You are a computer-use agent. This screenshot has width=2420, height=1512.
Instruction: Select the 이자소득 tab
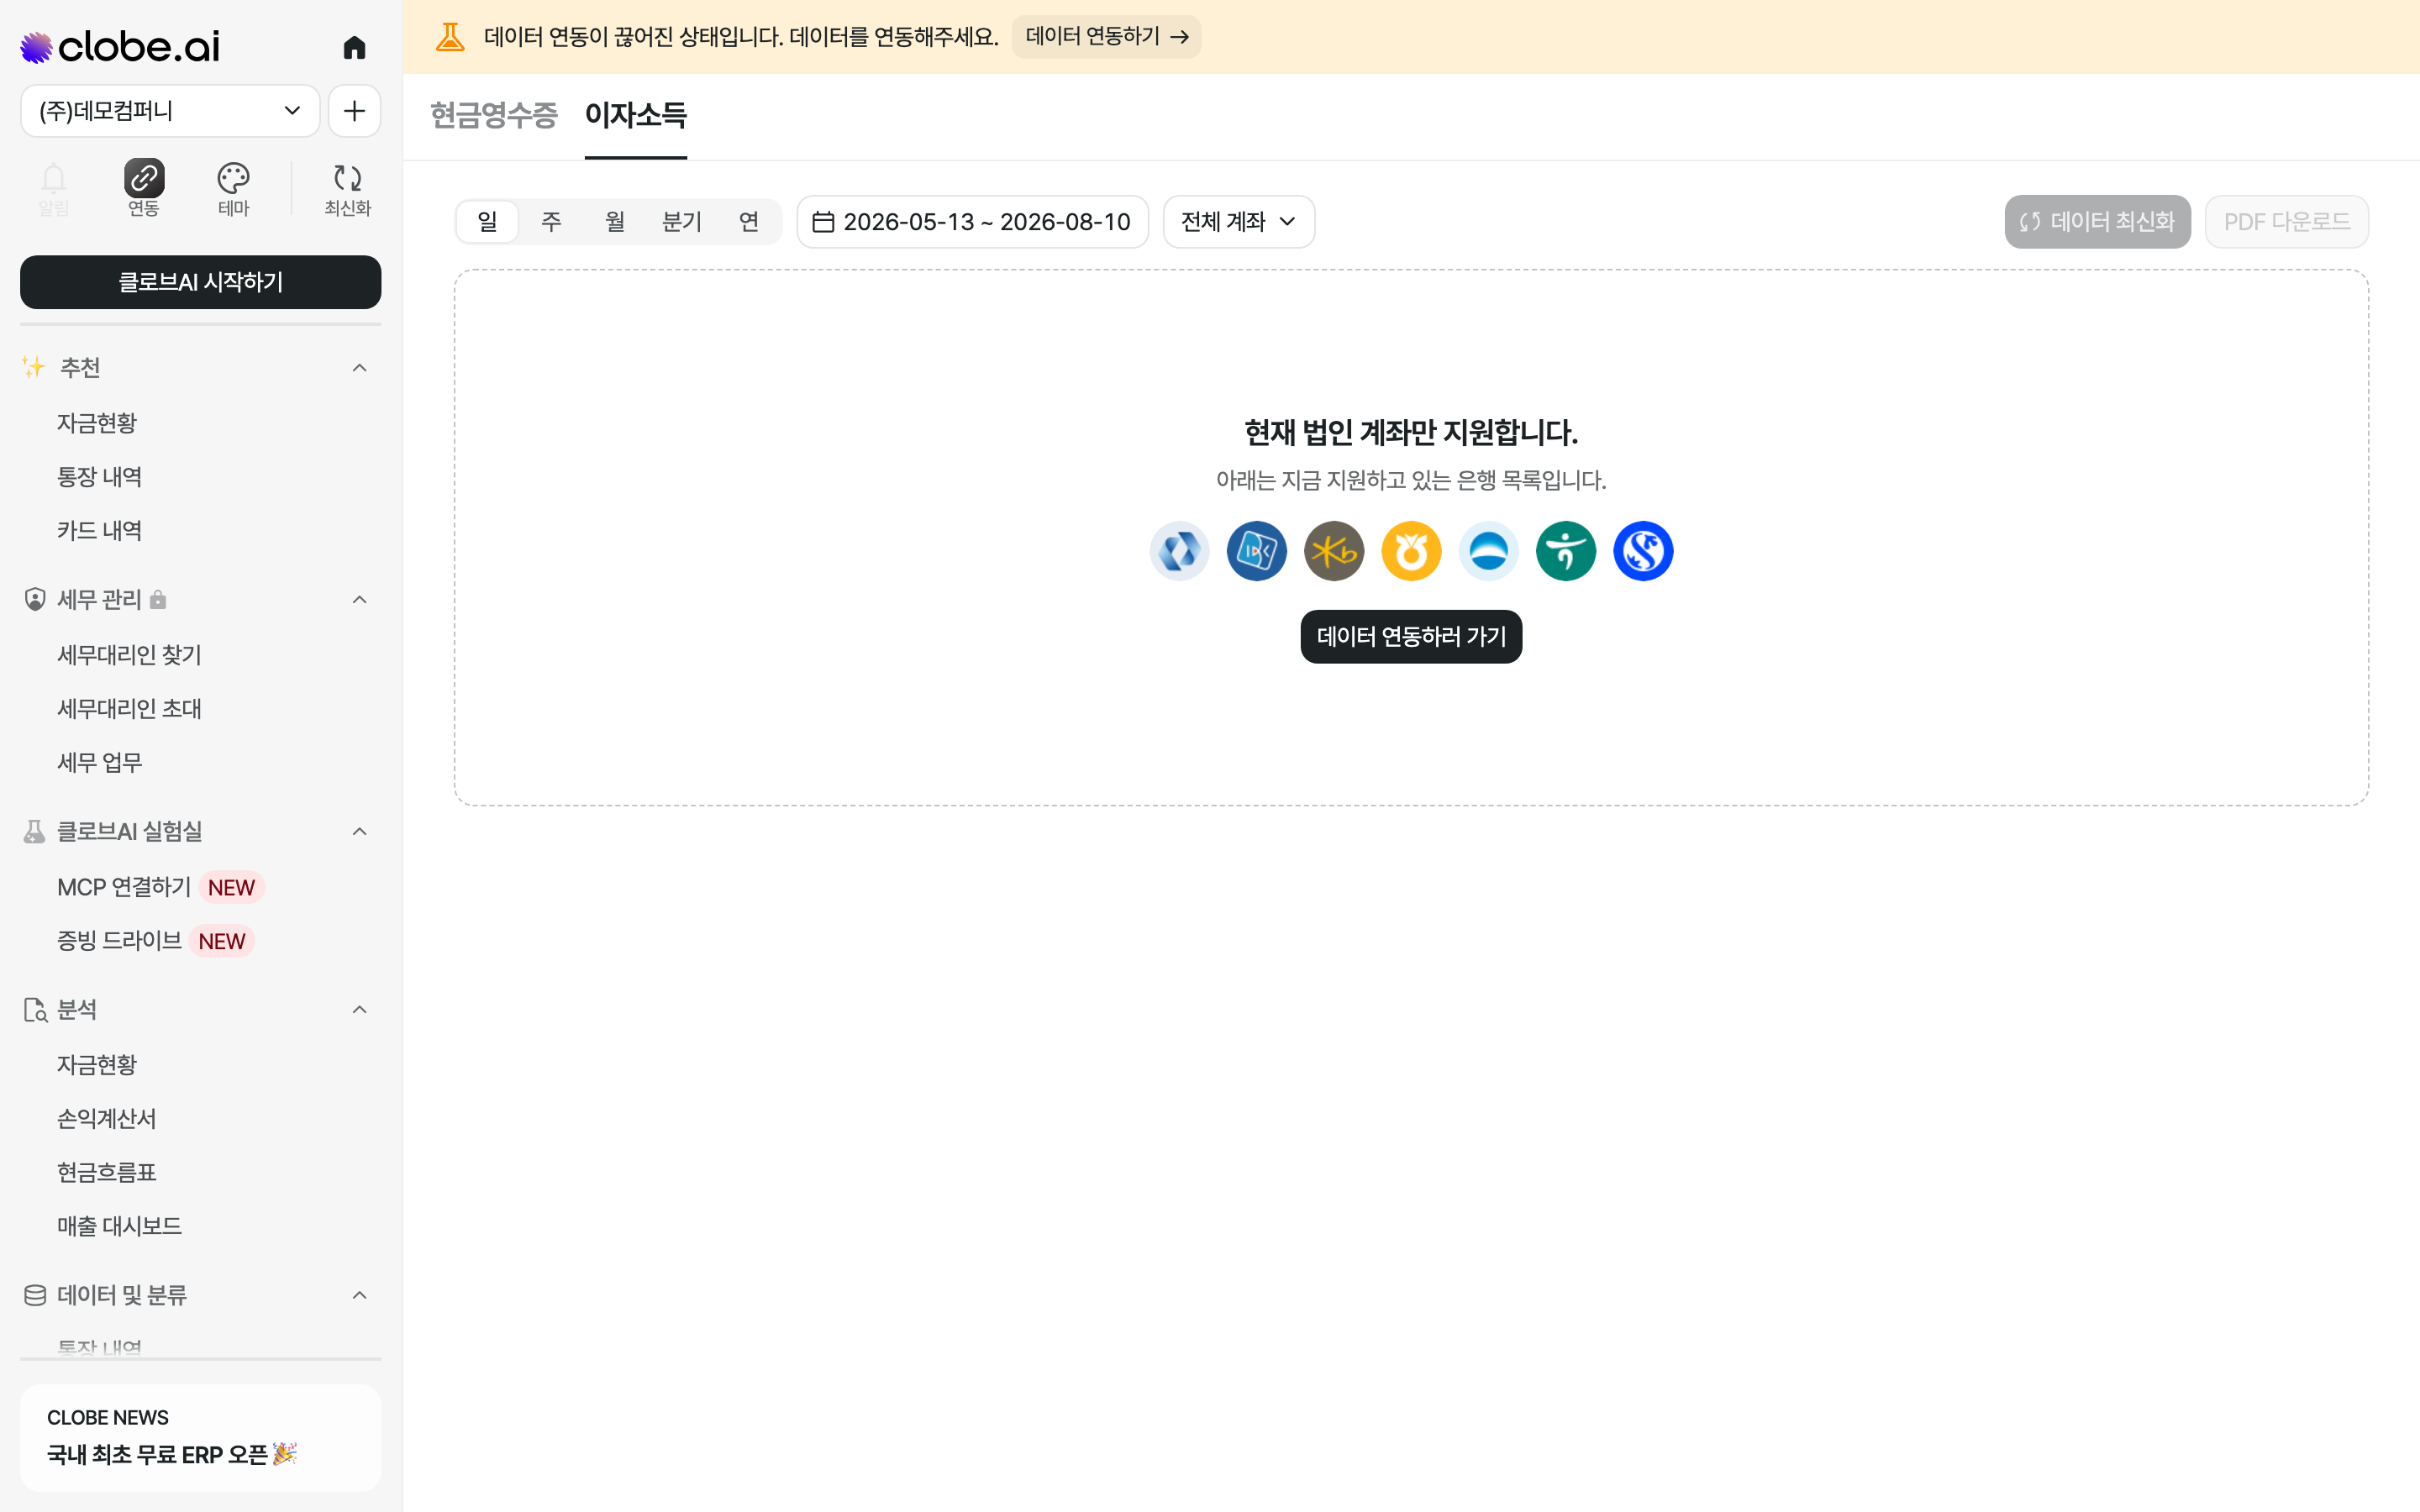coord(636,116)
